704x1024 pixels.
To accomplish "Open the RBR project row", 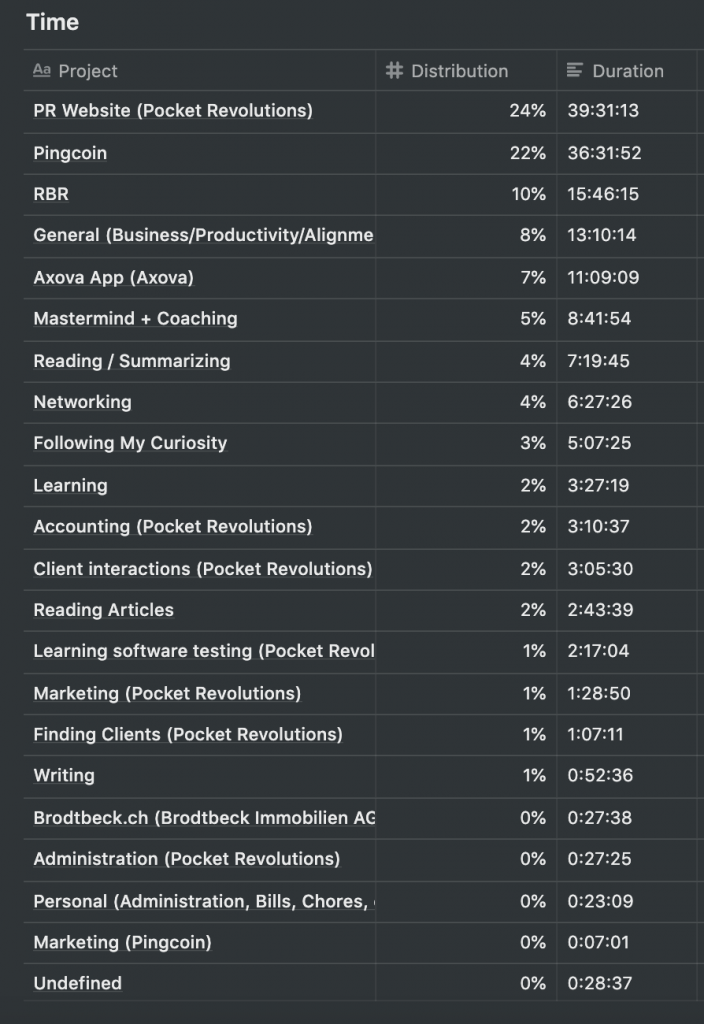I will (51, 194).
